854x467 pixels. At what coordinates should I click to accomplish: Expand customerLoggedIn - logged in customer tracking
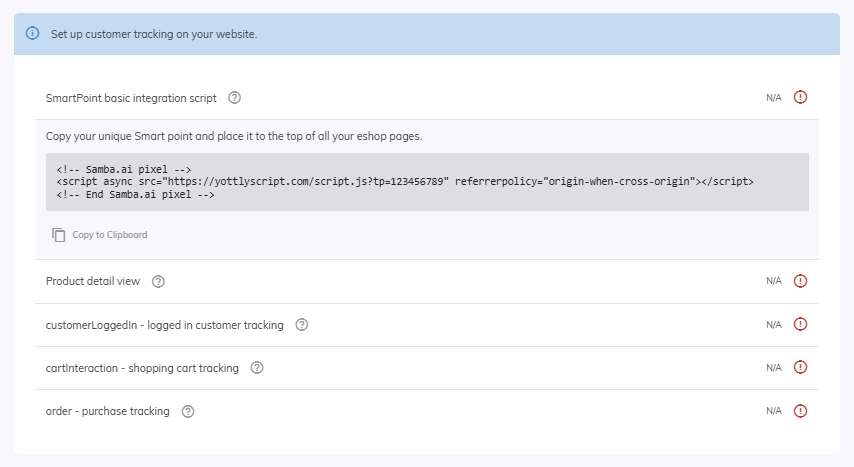click(164, 325)
